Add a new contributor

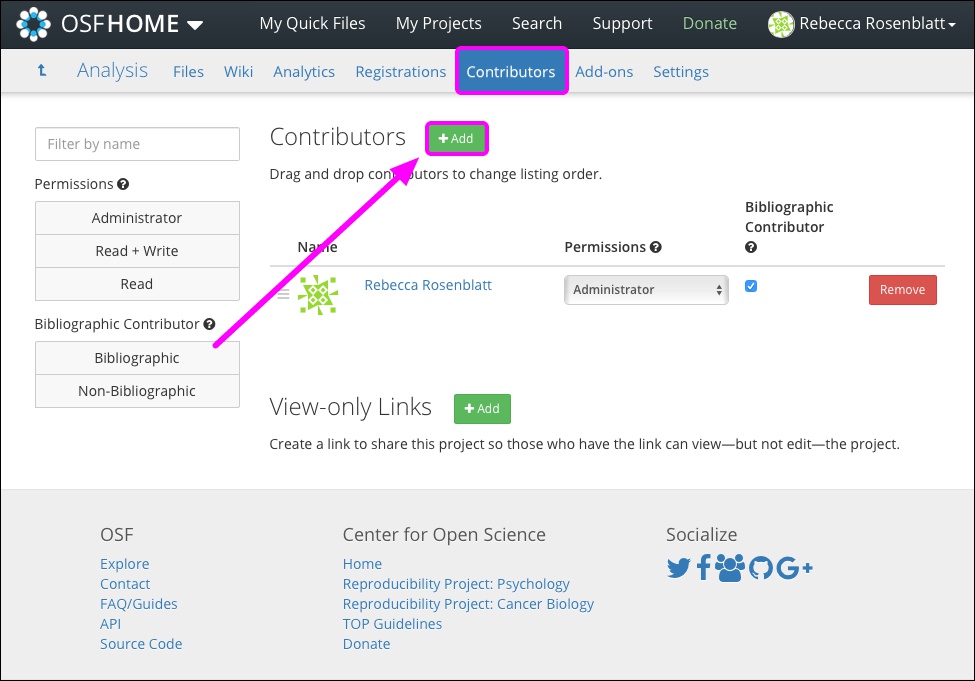[x=456, y=138]
